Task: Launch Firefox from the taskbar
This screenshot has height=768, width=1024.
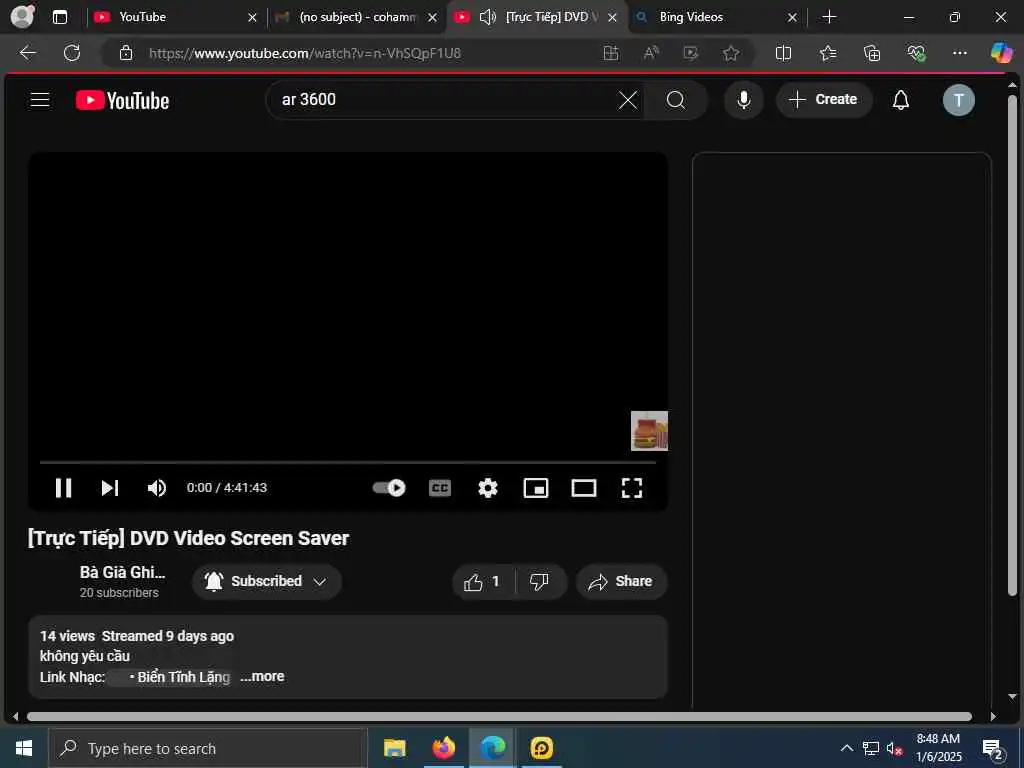Action: 443,748
